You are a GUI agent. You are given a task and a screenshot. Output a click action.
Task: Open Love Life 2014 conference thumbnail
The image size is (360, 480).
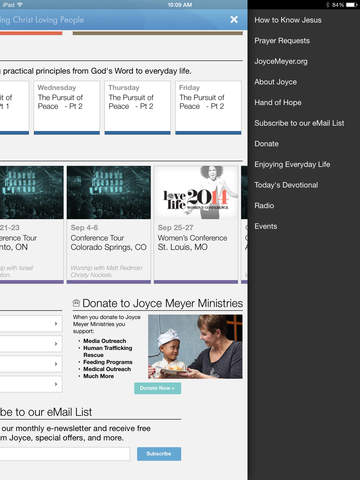[196, 192]
